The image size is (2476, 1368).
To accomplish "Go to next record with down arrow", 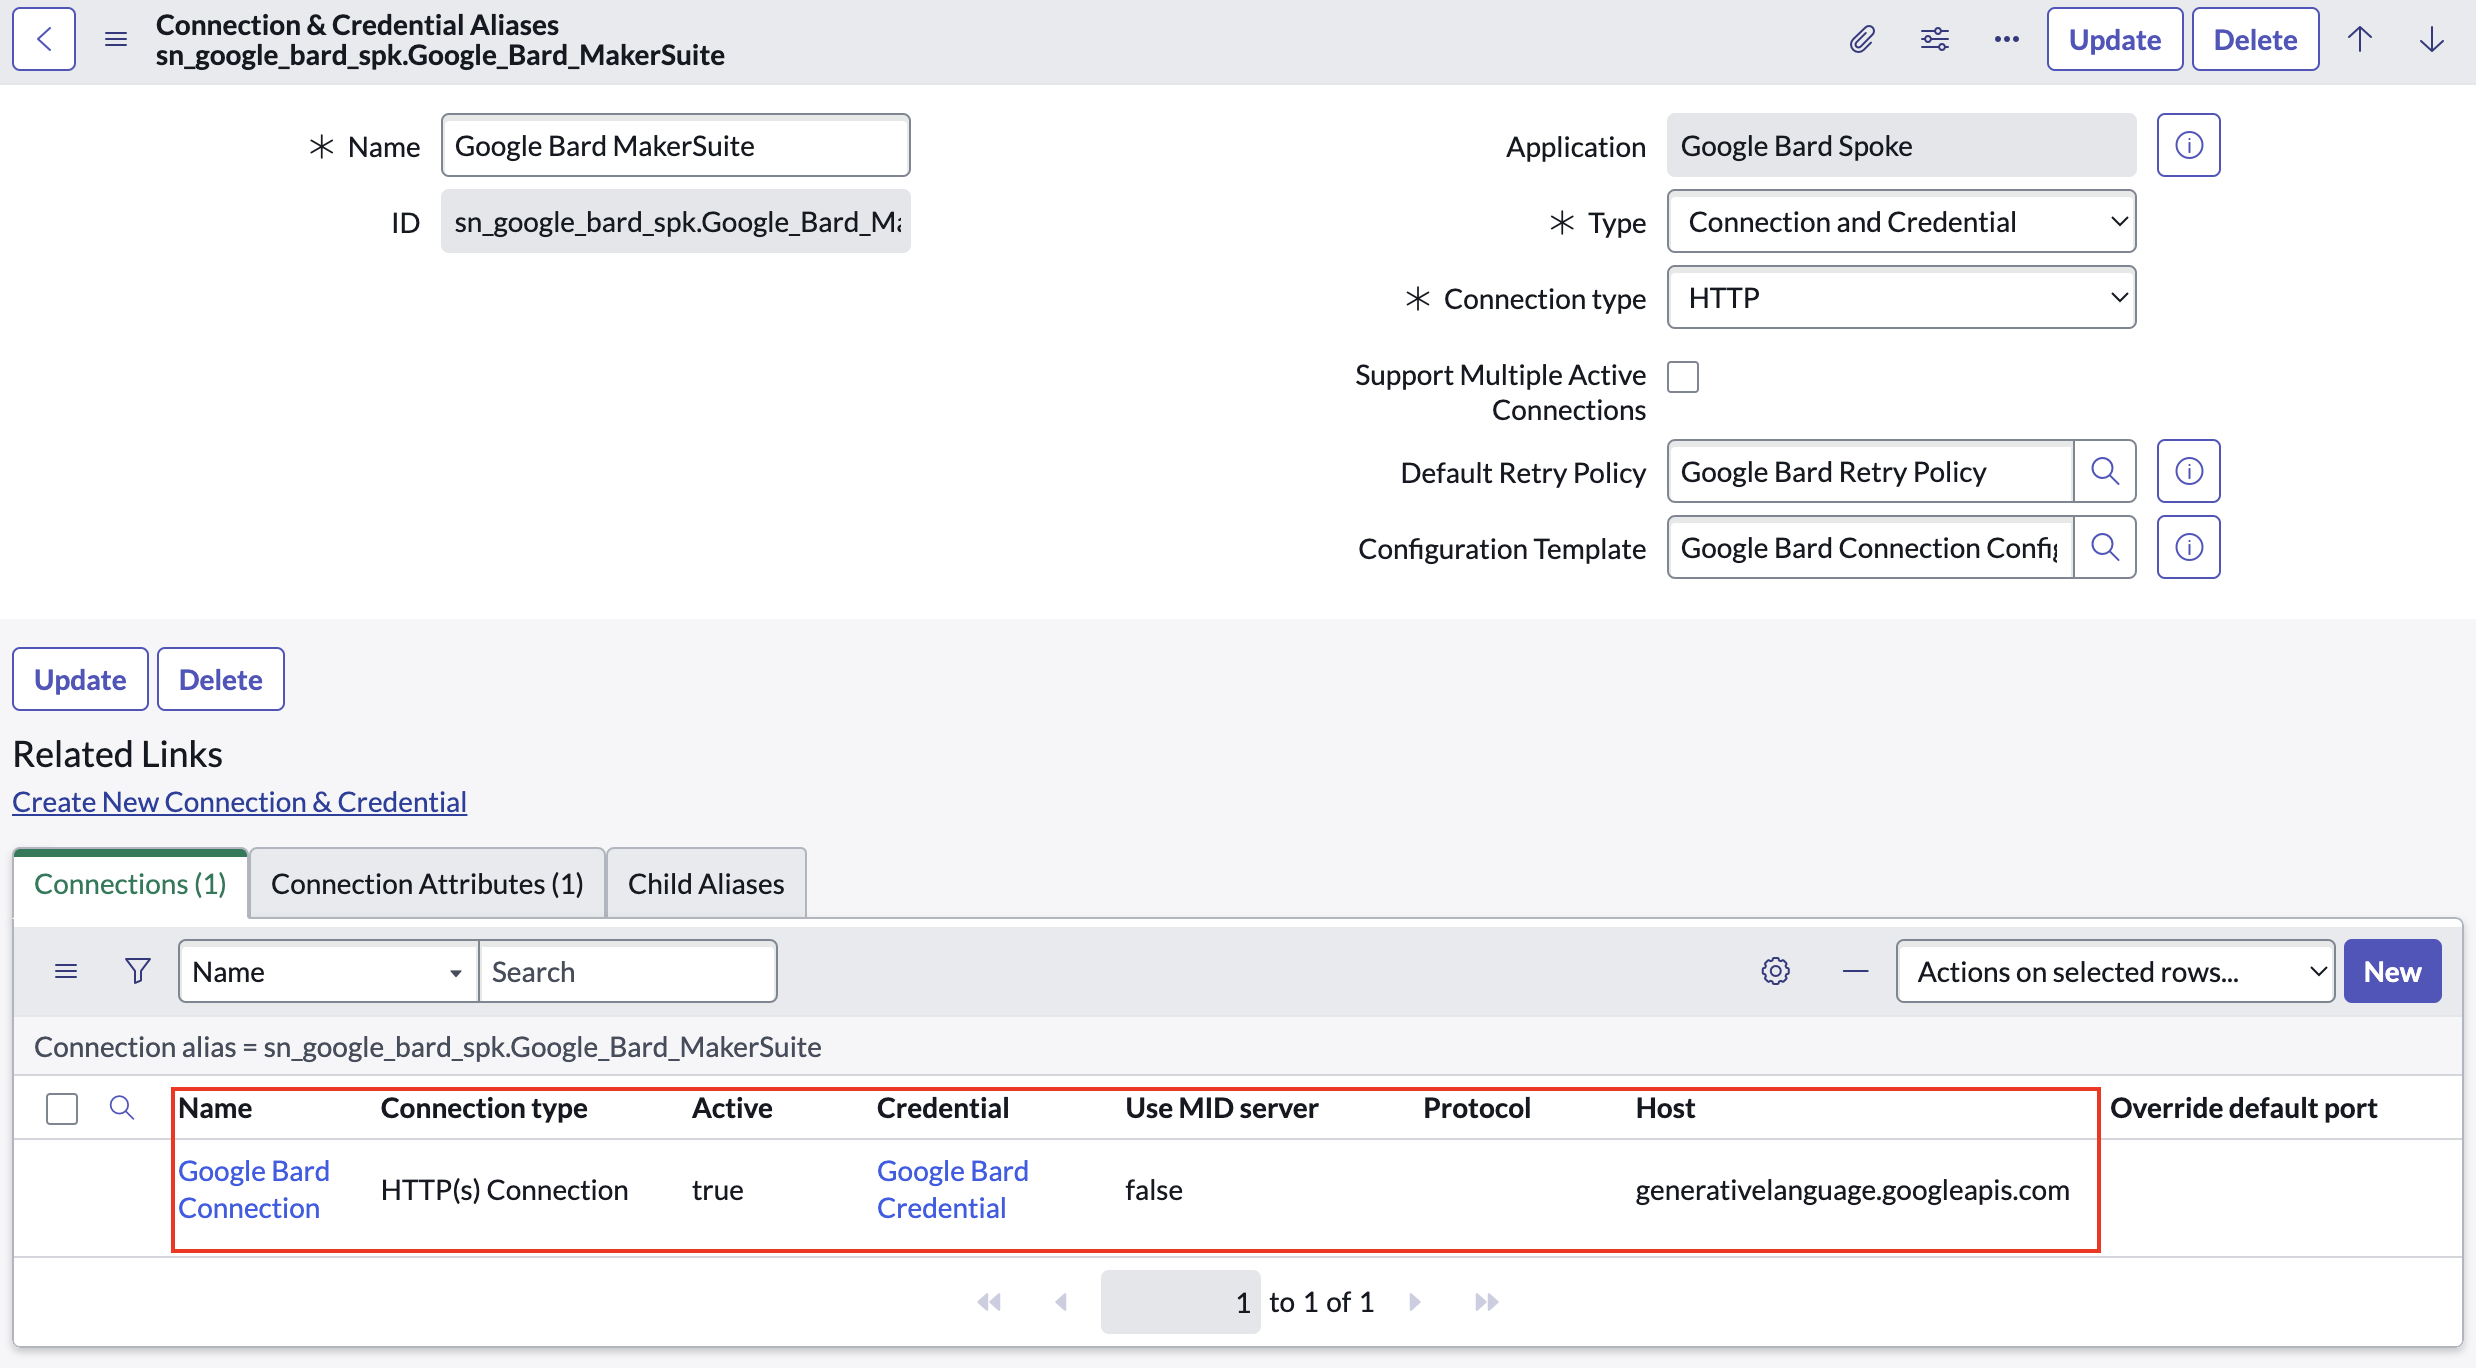I will tap(2432, 40).
